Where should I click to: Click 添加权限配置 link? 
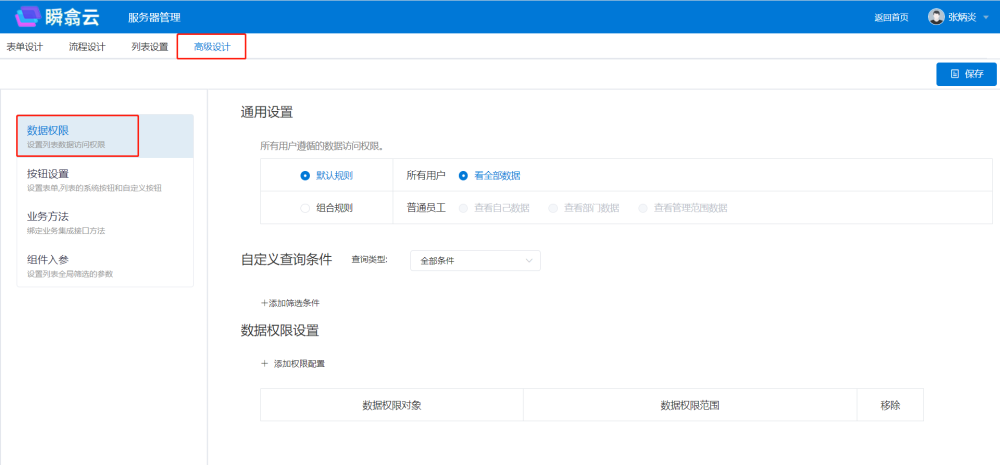293,363
